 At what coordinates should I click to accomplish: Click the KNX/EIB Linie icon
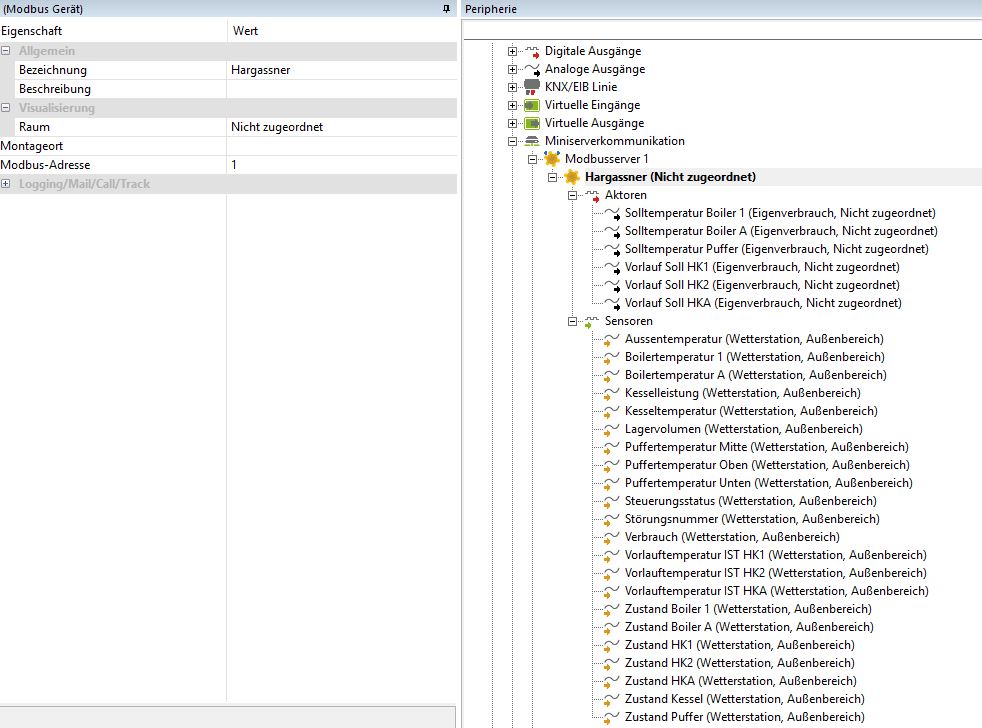pyautogui.click(x=532, y=87)
